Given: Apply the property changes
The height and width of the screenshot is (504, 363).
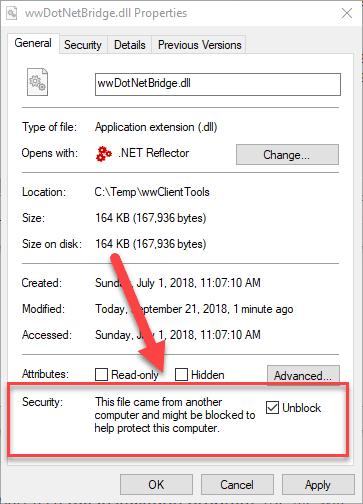Looking at the screenshot, I should point(318,484).
